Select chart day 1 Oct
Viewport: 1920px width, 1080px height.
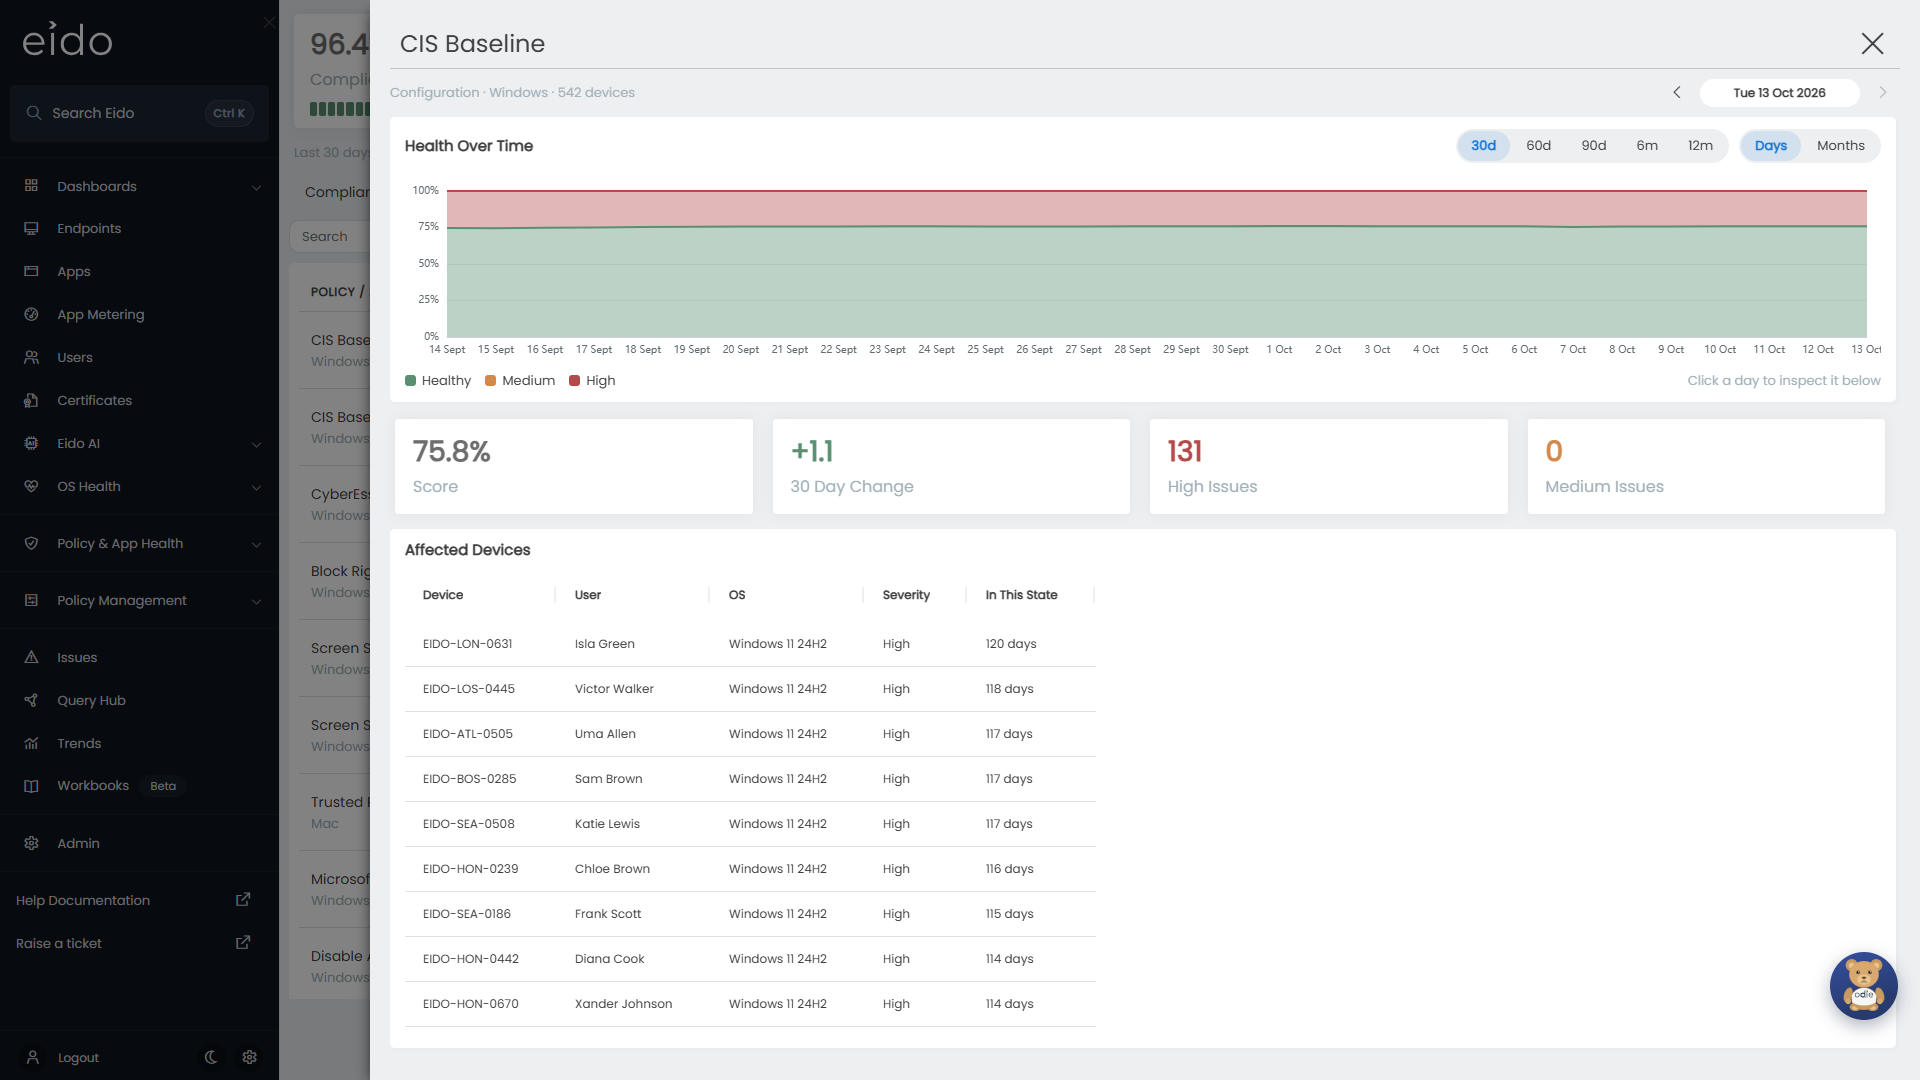click(1279, 350)
